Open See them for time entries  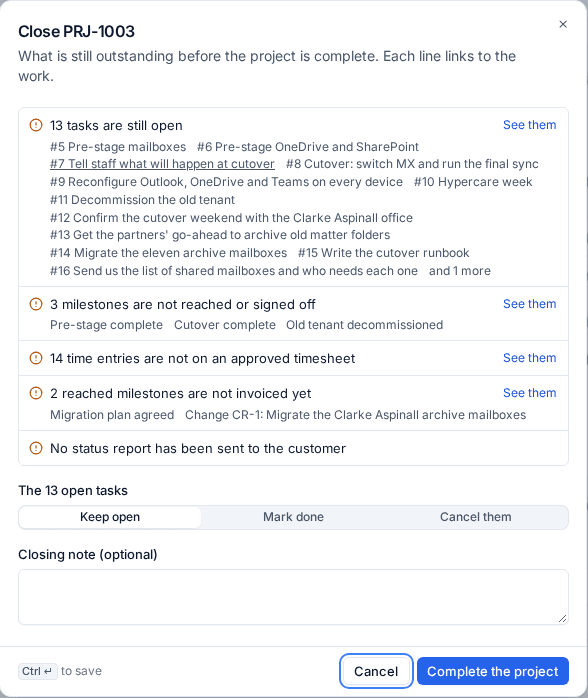(x=529, y=358)
